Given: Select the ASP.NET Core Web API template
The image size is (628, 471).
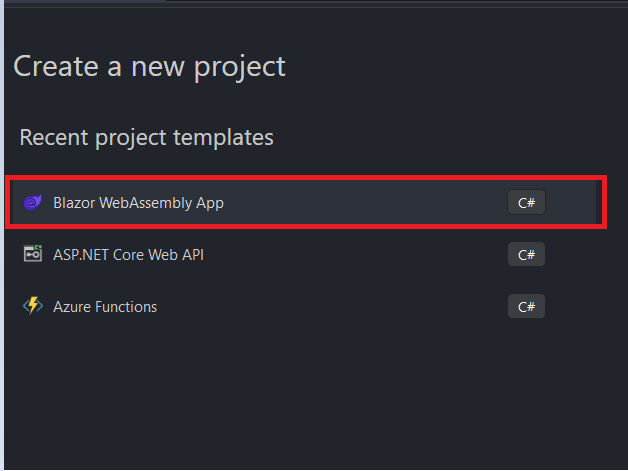Looking at the screenshot, I should [x=304, y=254].
